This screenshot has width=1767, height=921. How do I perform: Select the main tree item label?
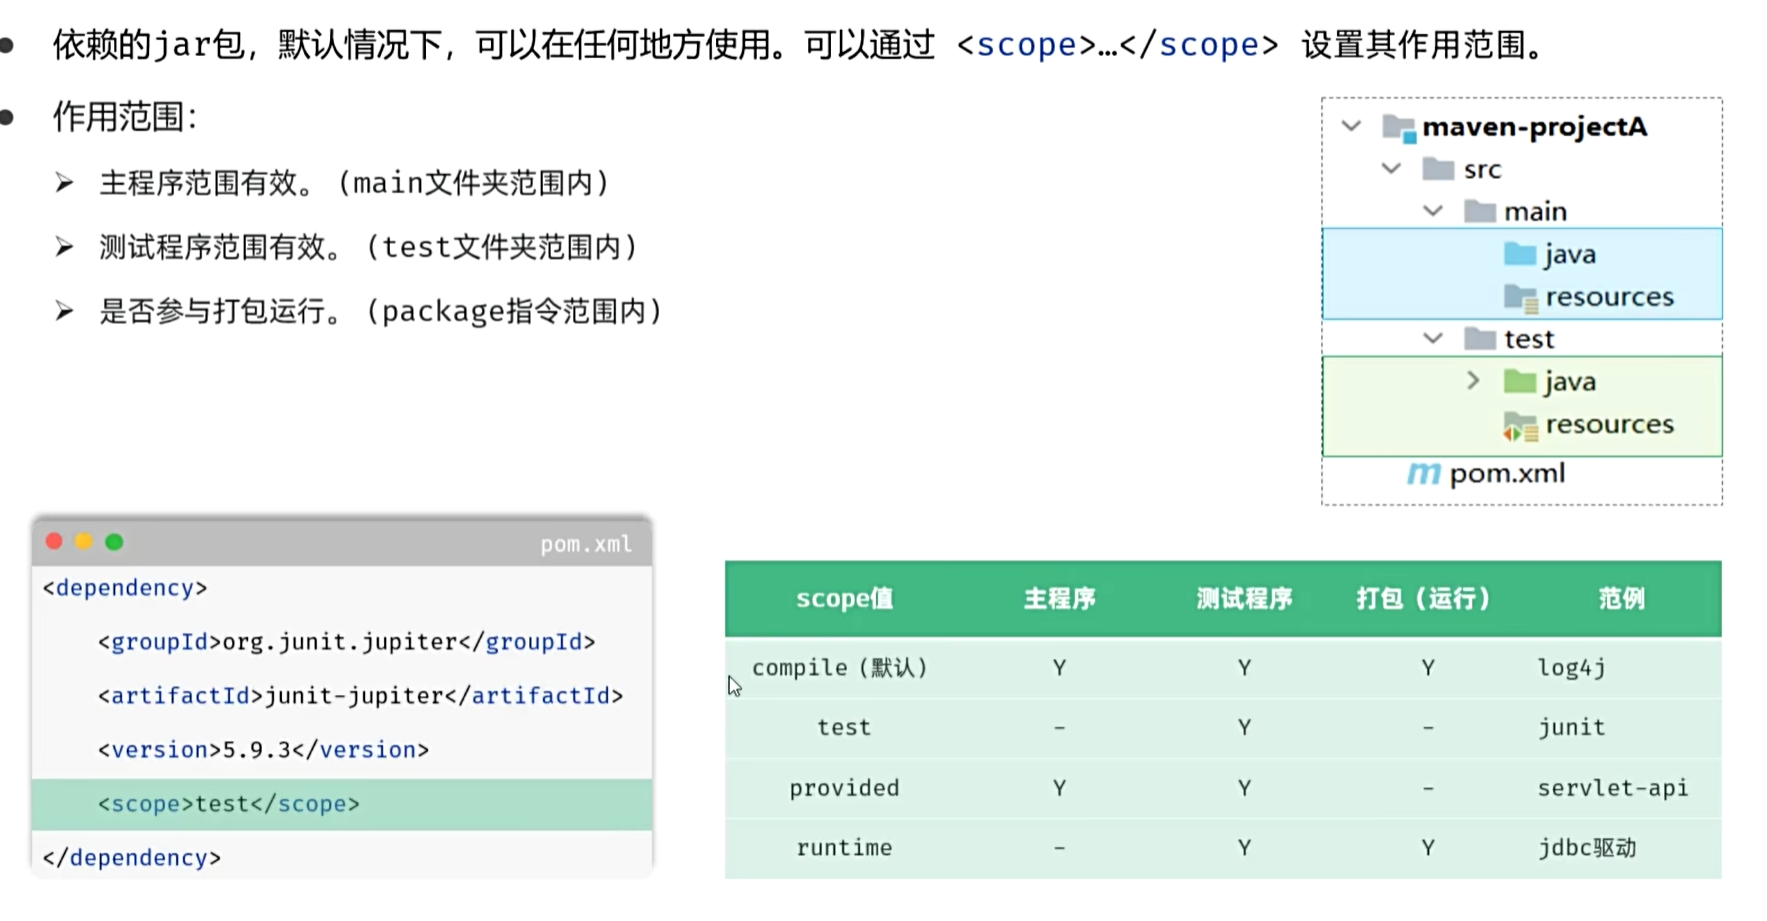[x=1535, y=212]
